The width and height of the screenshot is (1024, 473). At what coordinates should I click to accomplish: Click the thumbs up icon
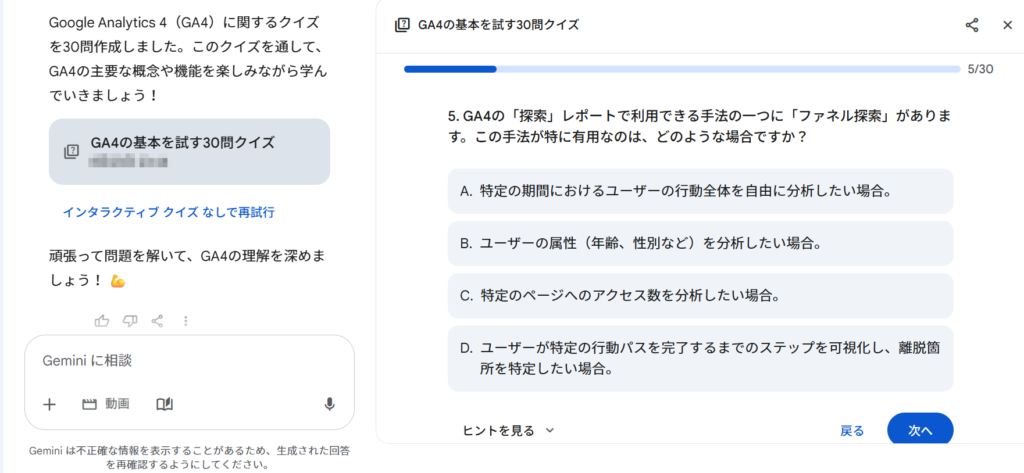pos(102,321)
